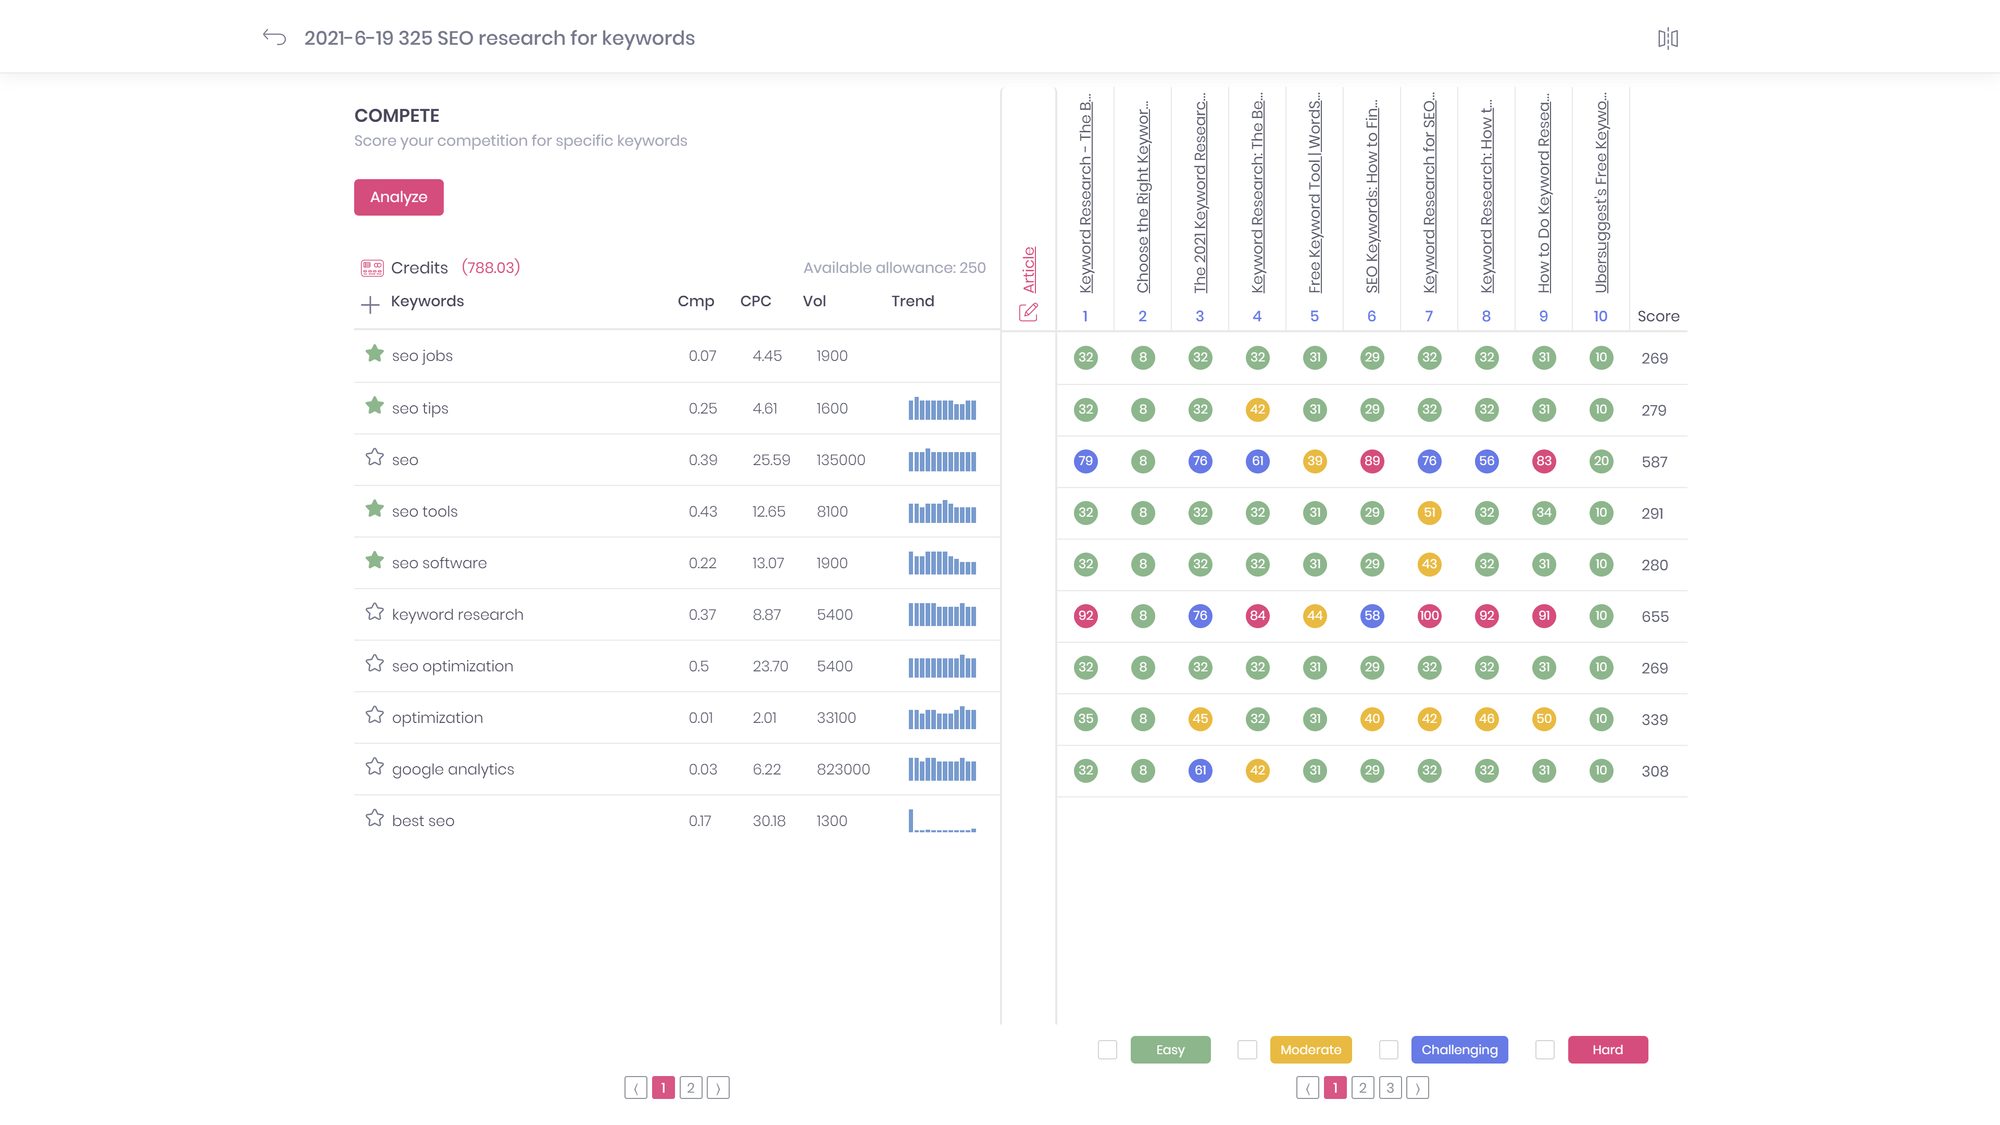
Task: Click the 51 score bubble in seo tools row
Action: click(x=1430, y=513)
